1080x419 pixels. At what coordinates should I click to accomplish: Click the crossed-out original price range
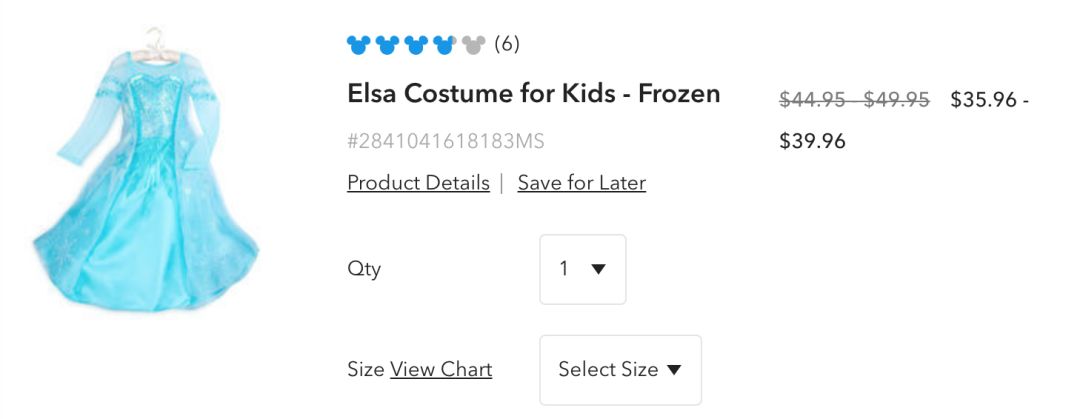point(854,99)
